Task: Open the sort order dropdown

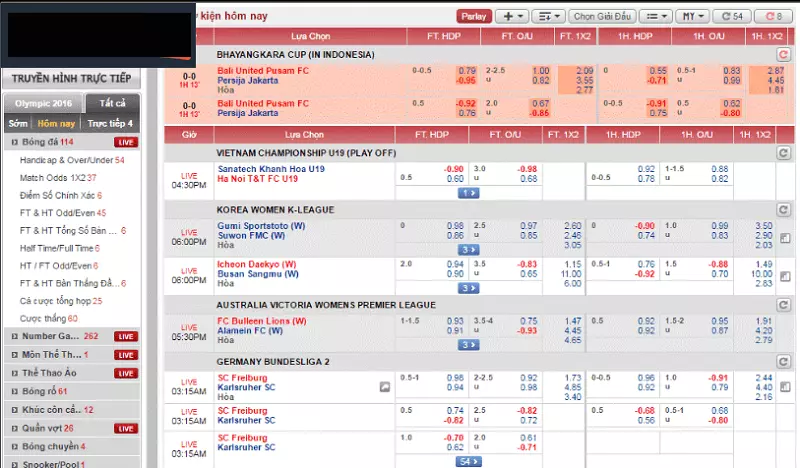Action: 547,16
